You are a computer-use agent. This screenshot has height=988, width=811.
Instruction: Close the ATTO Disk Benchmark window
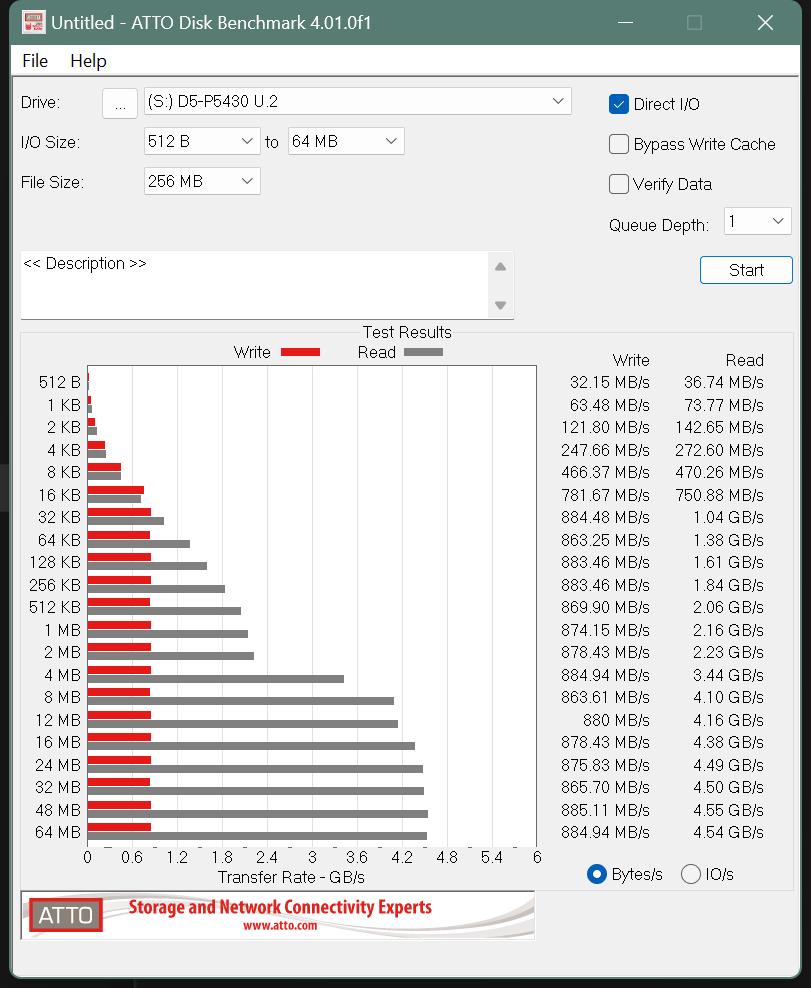[x=765, y=23]
